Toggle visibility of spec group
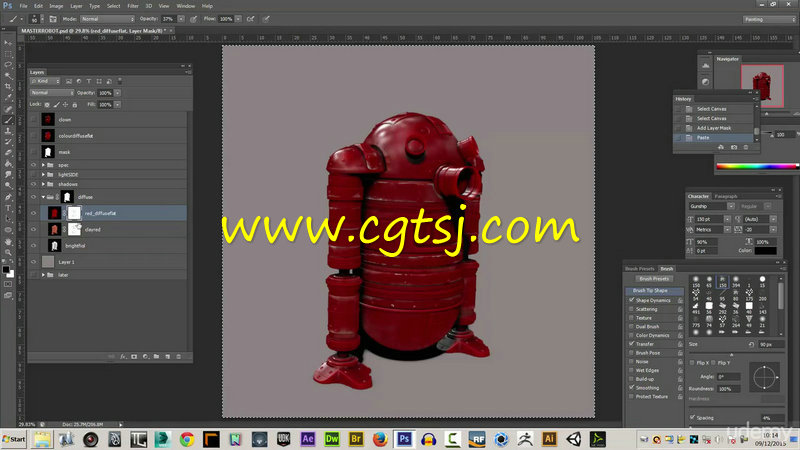 point(34,165)
